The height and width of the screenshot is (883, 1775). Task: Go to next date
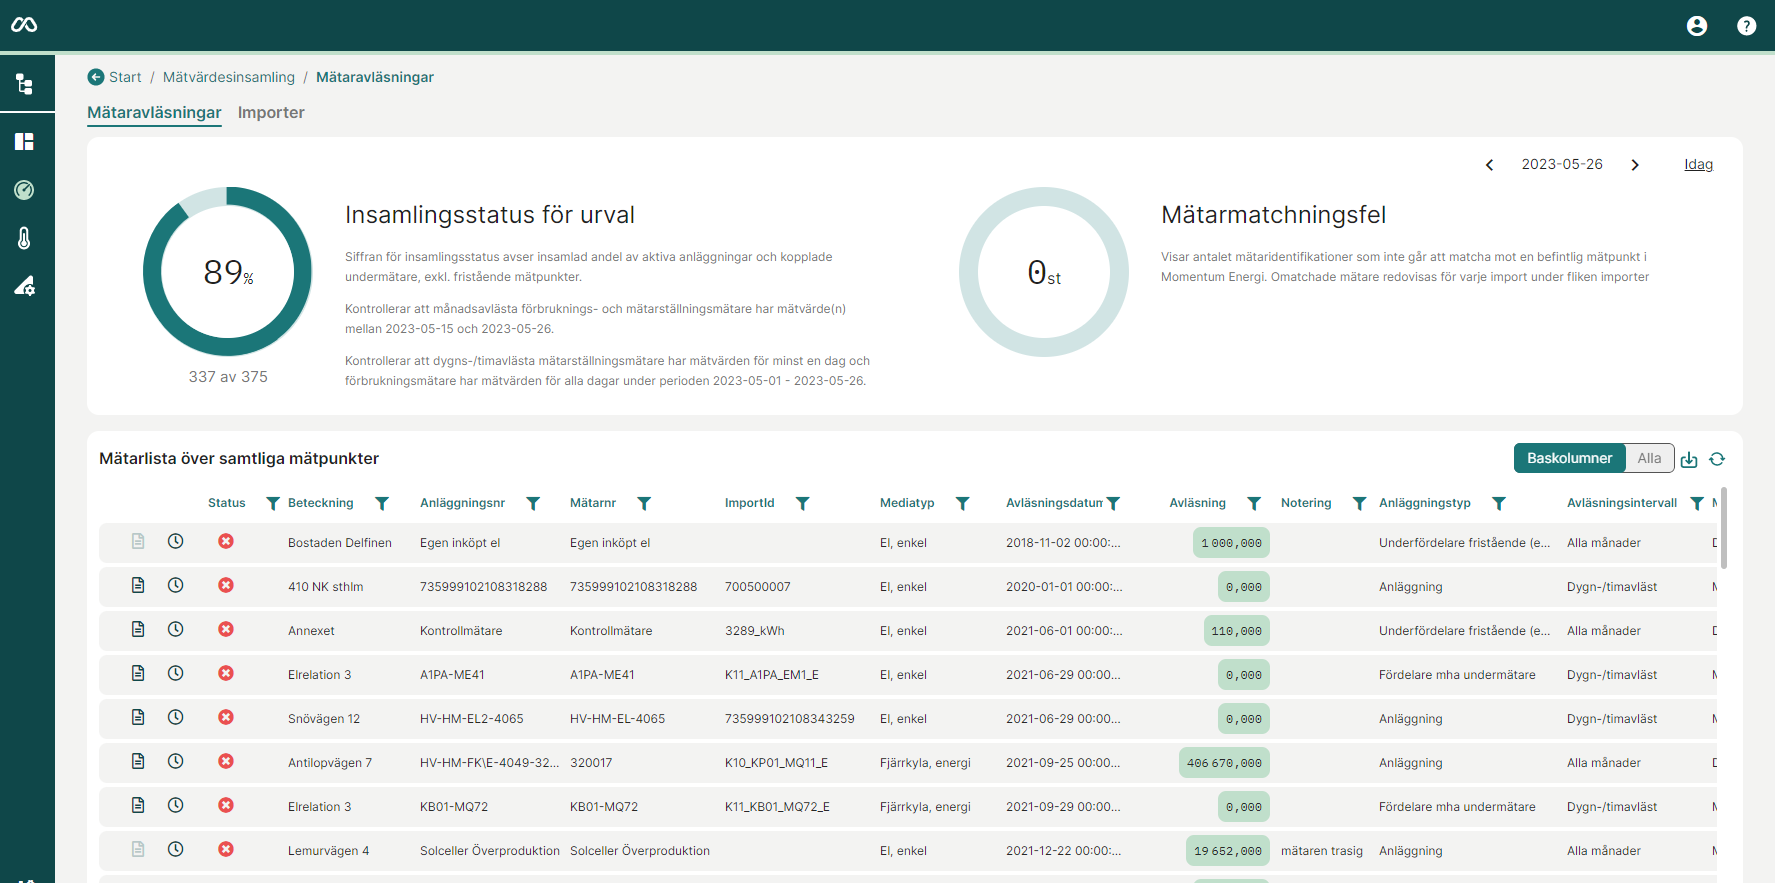point(1635,165)
